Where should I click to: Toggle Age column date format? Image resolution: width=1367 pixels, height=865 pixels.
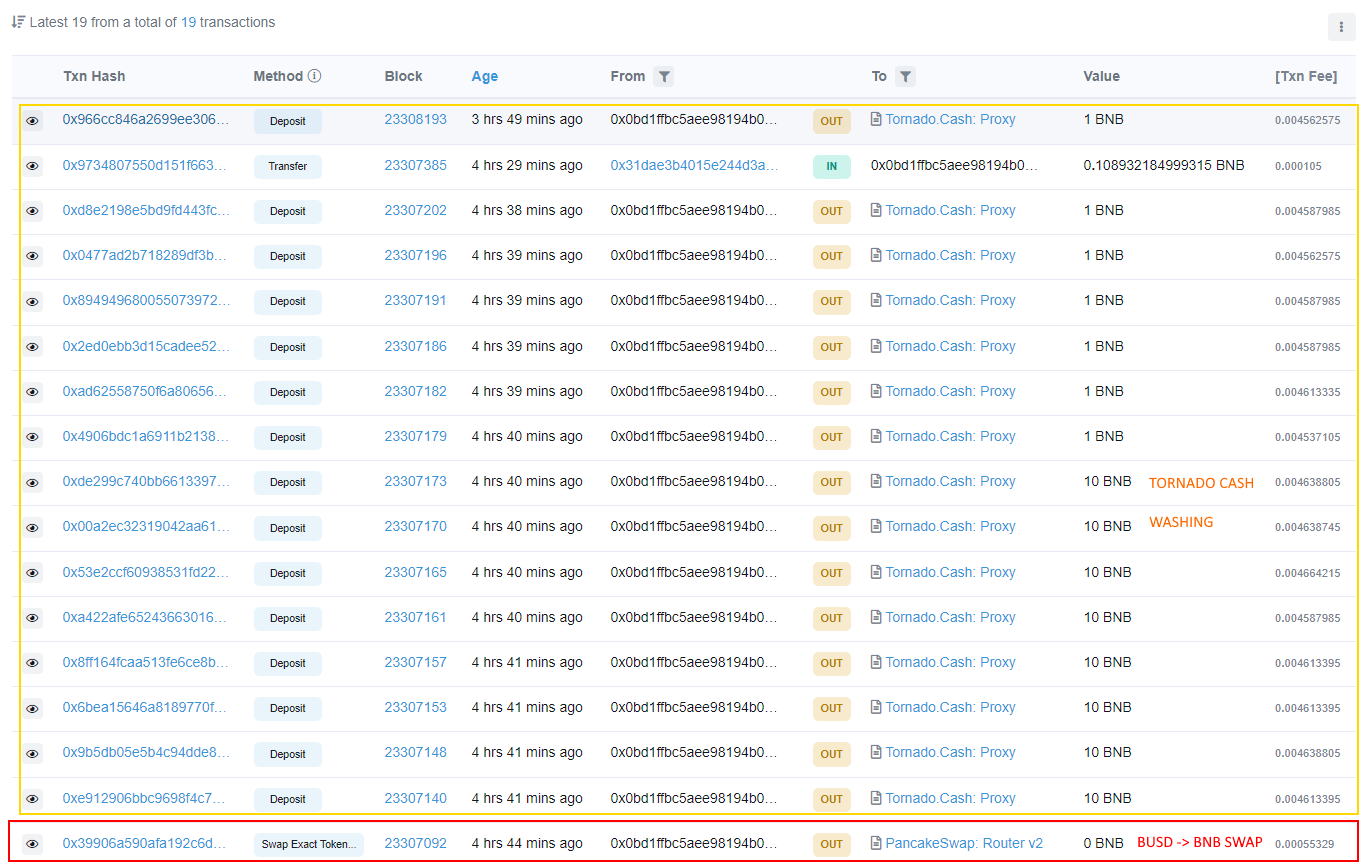(x=485, y=76)
